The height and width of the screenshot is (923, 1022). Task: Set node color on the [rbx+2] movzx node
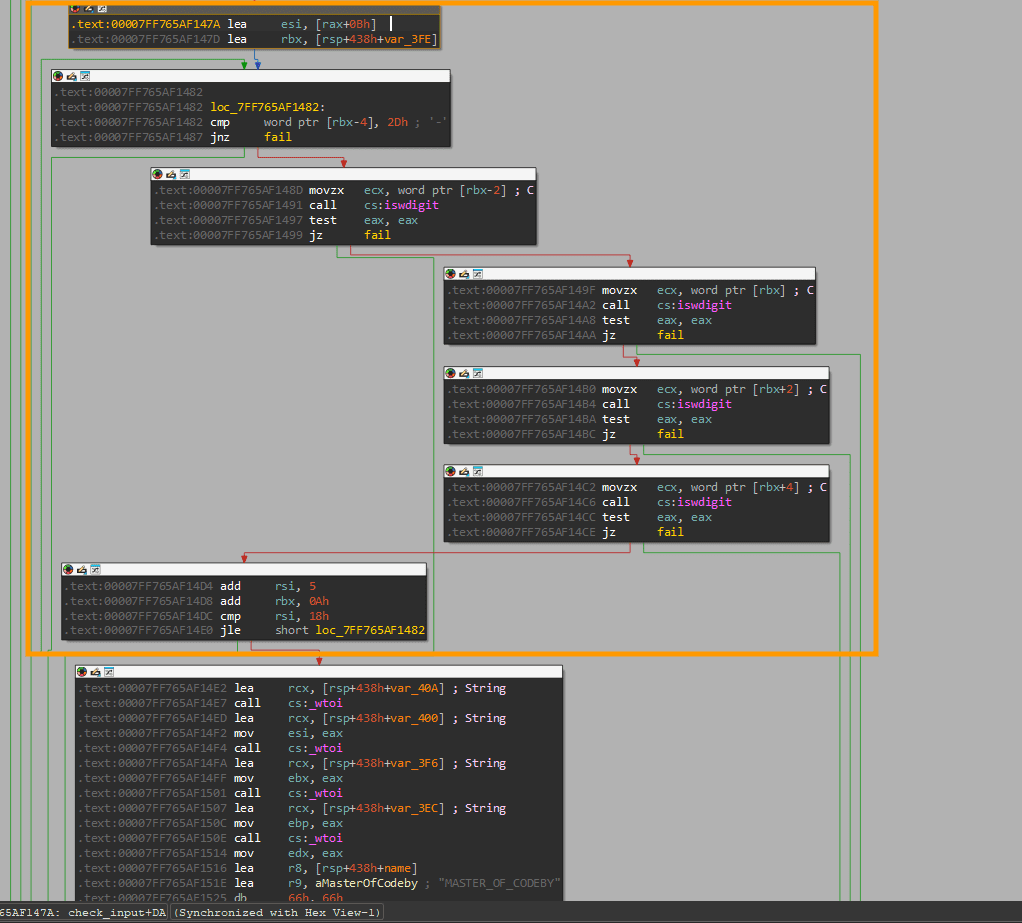450,373
